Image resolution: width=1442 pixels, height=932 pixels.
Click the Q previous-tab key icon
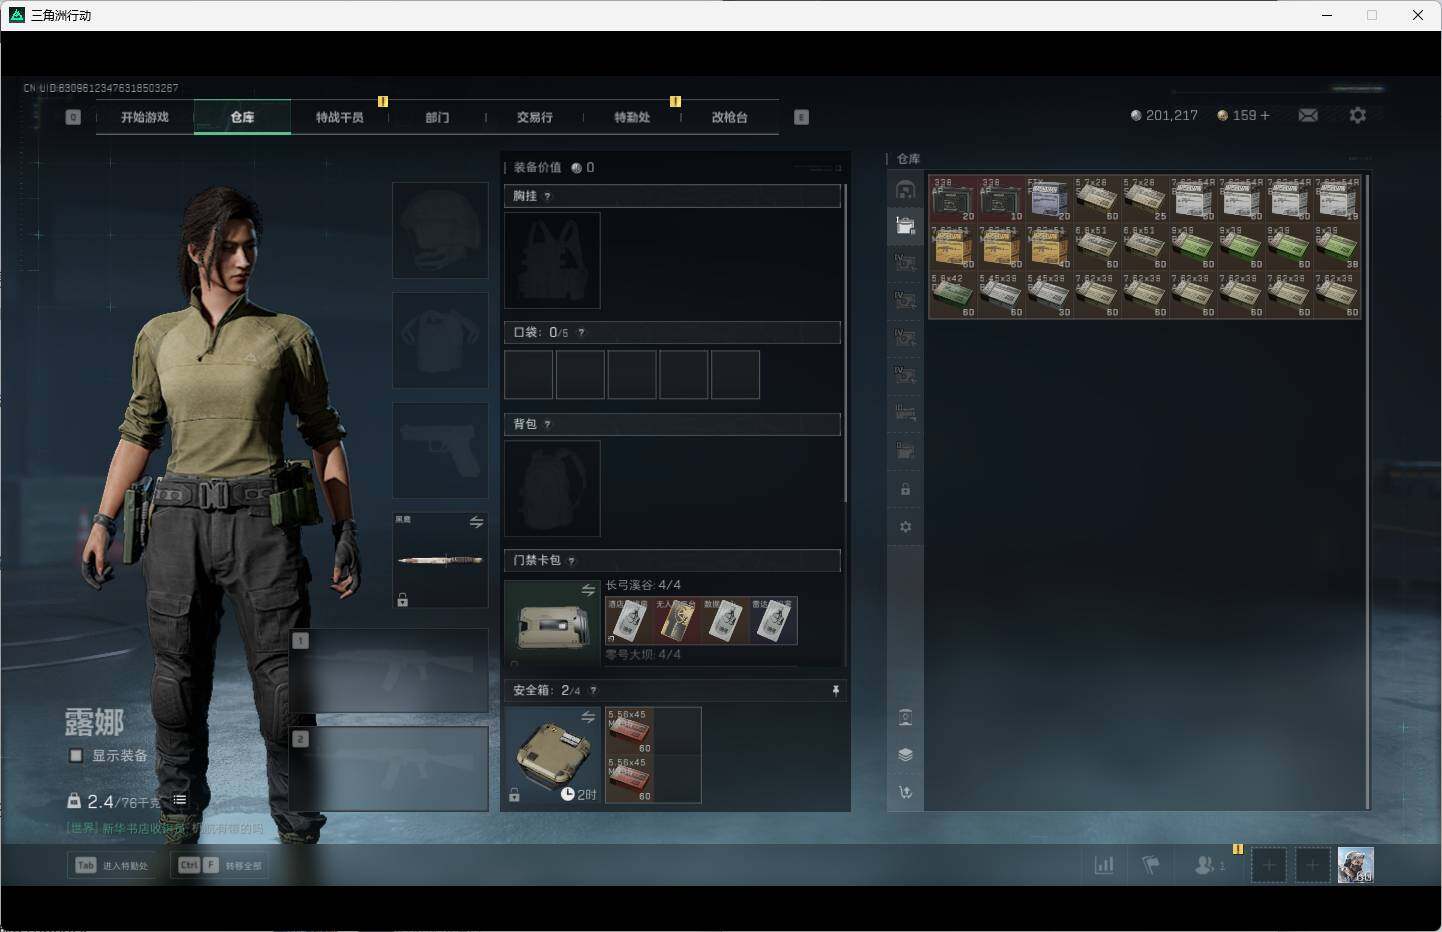(x=72, y=117)
